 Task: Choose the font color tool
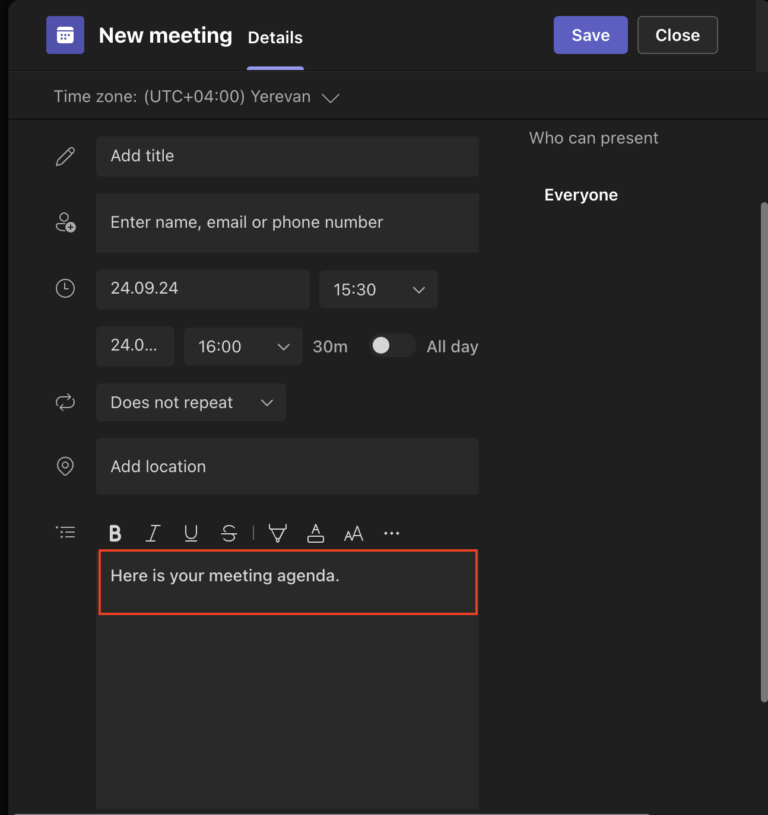tap(315, 533)
